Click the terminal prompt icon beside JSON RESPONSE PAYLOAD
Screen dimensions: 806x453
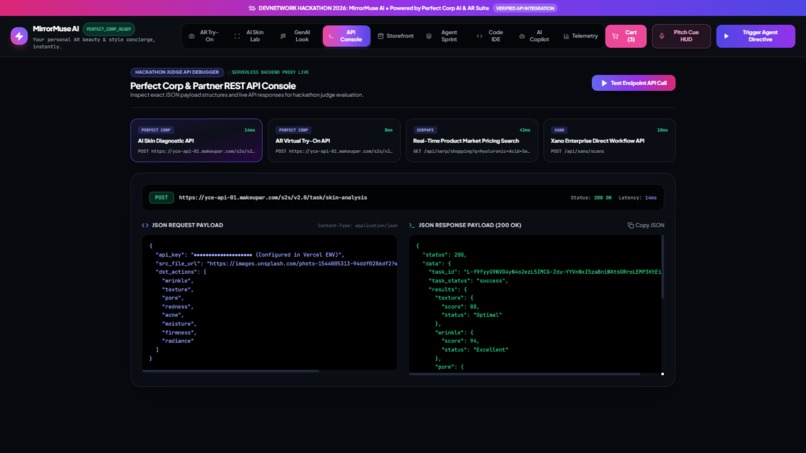[x=411, y=225]
